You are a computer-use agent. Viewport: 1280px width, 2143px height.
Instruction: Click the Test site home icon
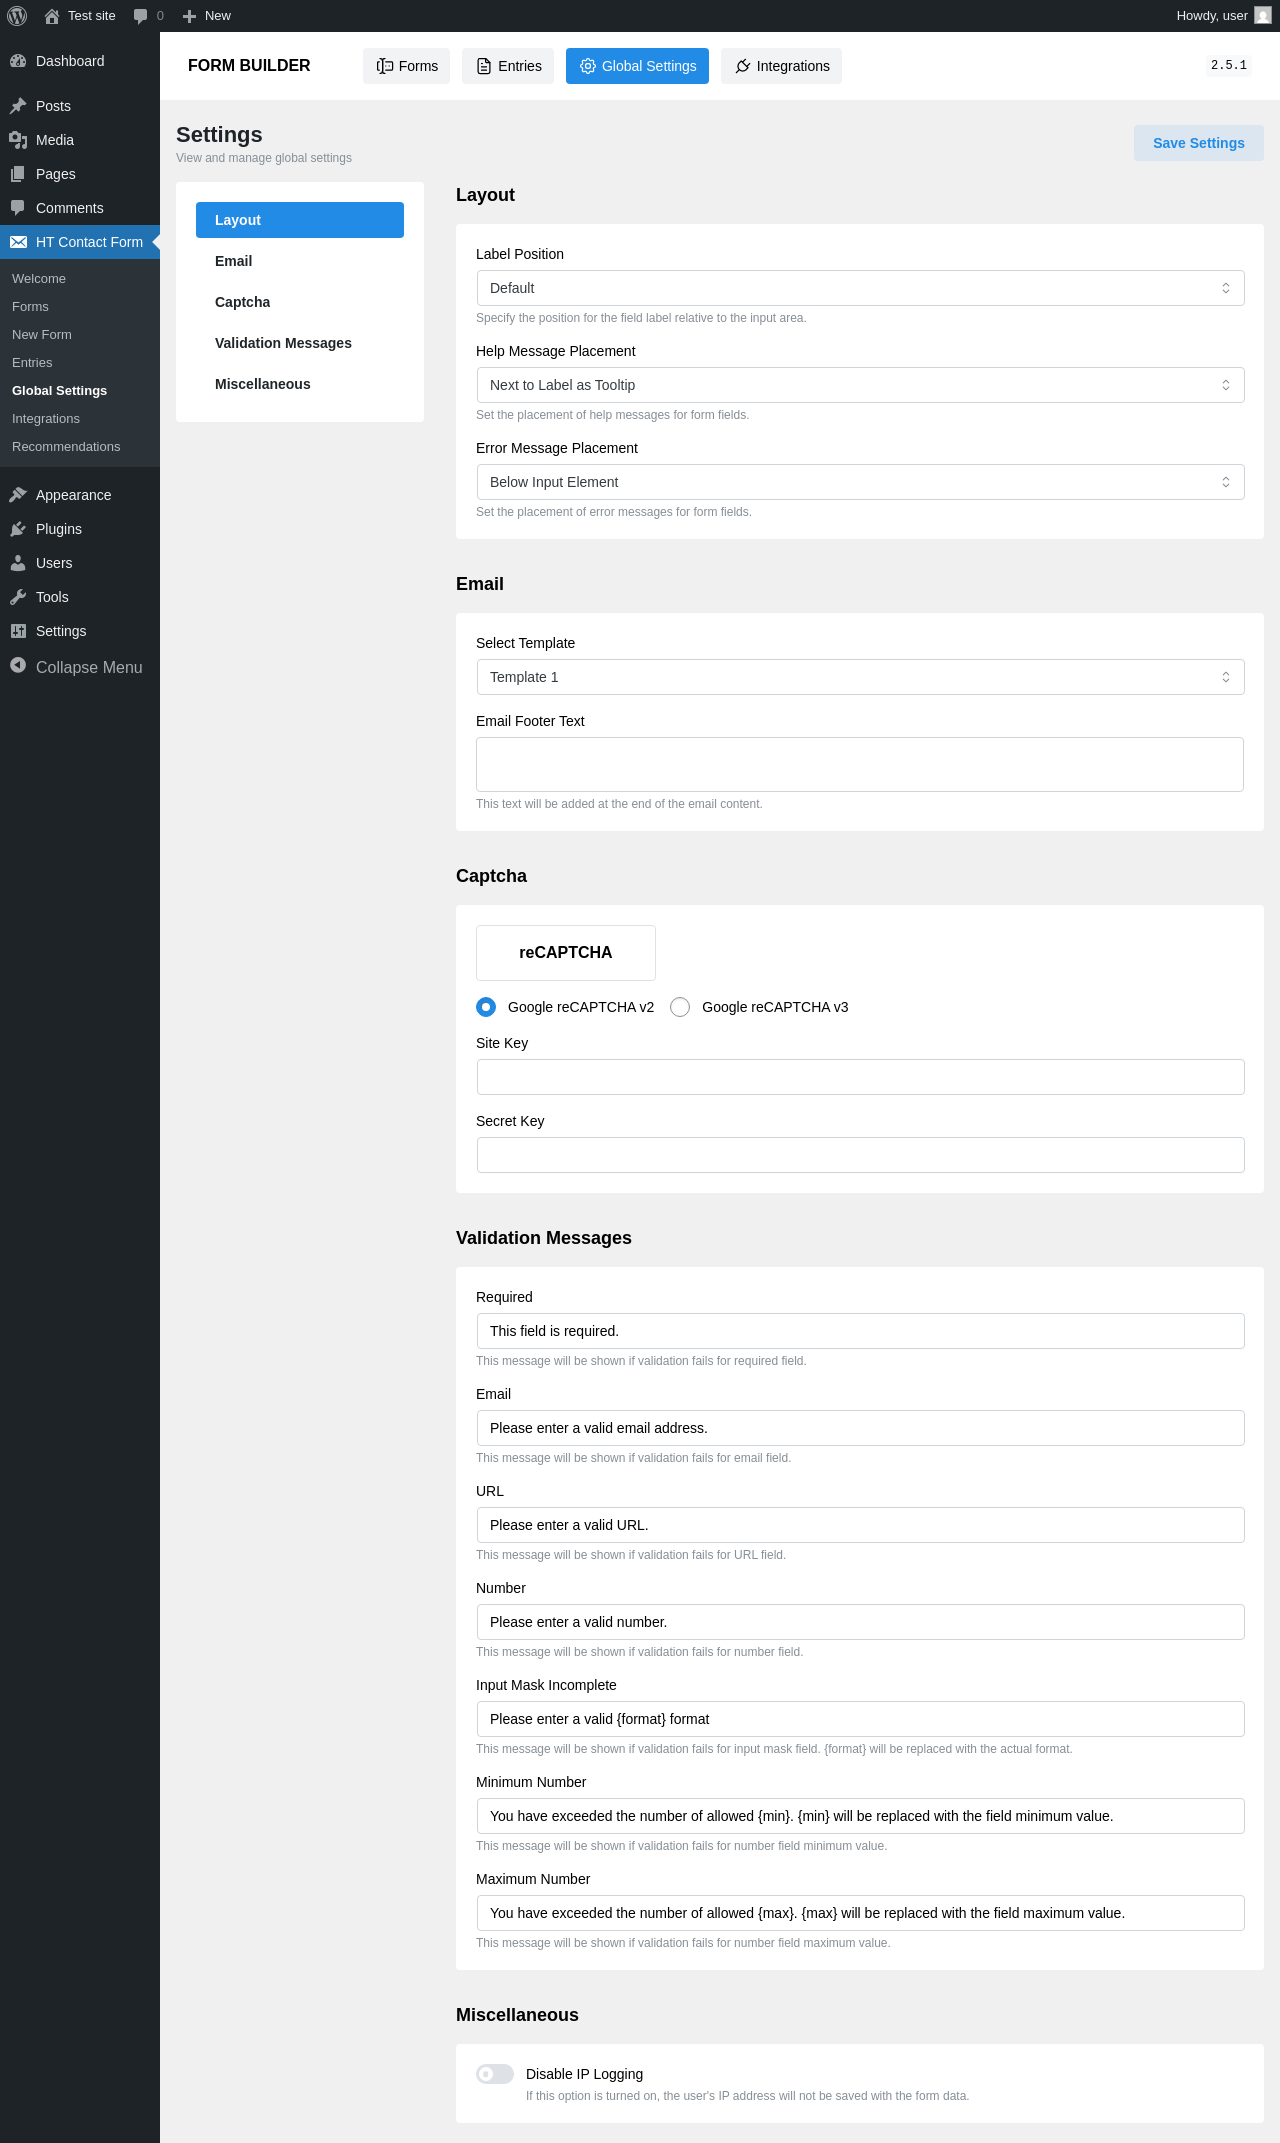(x=52, y=16)
